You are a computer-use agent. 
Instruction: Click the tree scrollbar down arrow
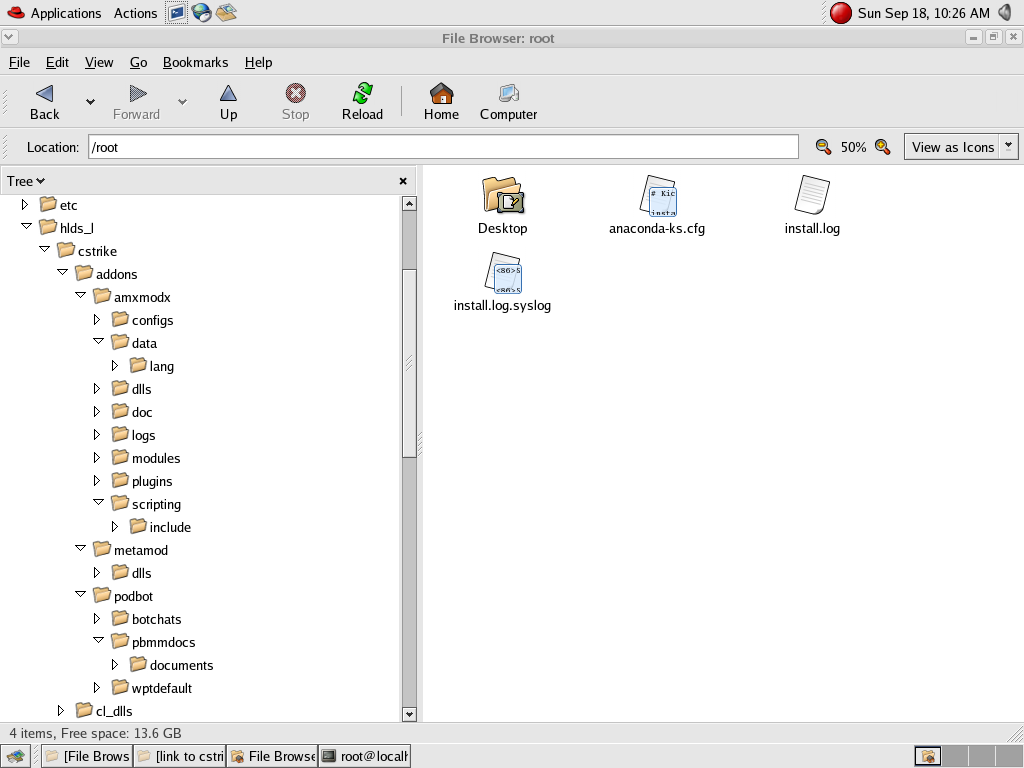click(409, 714)
